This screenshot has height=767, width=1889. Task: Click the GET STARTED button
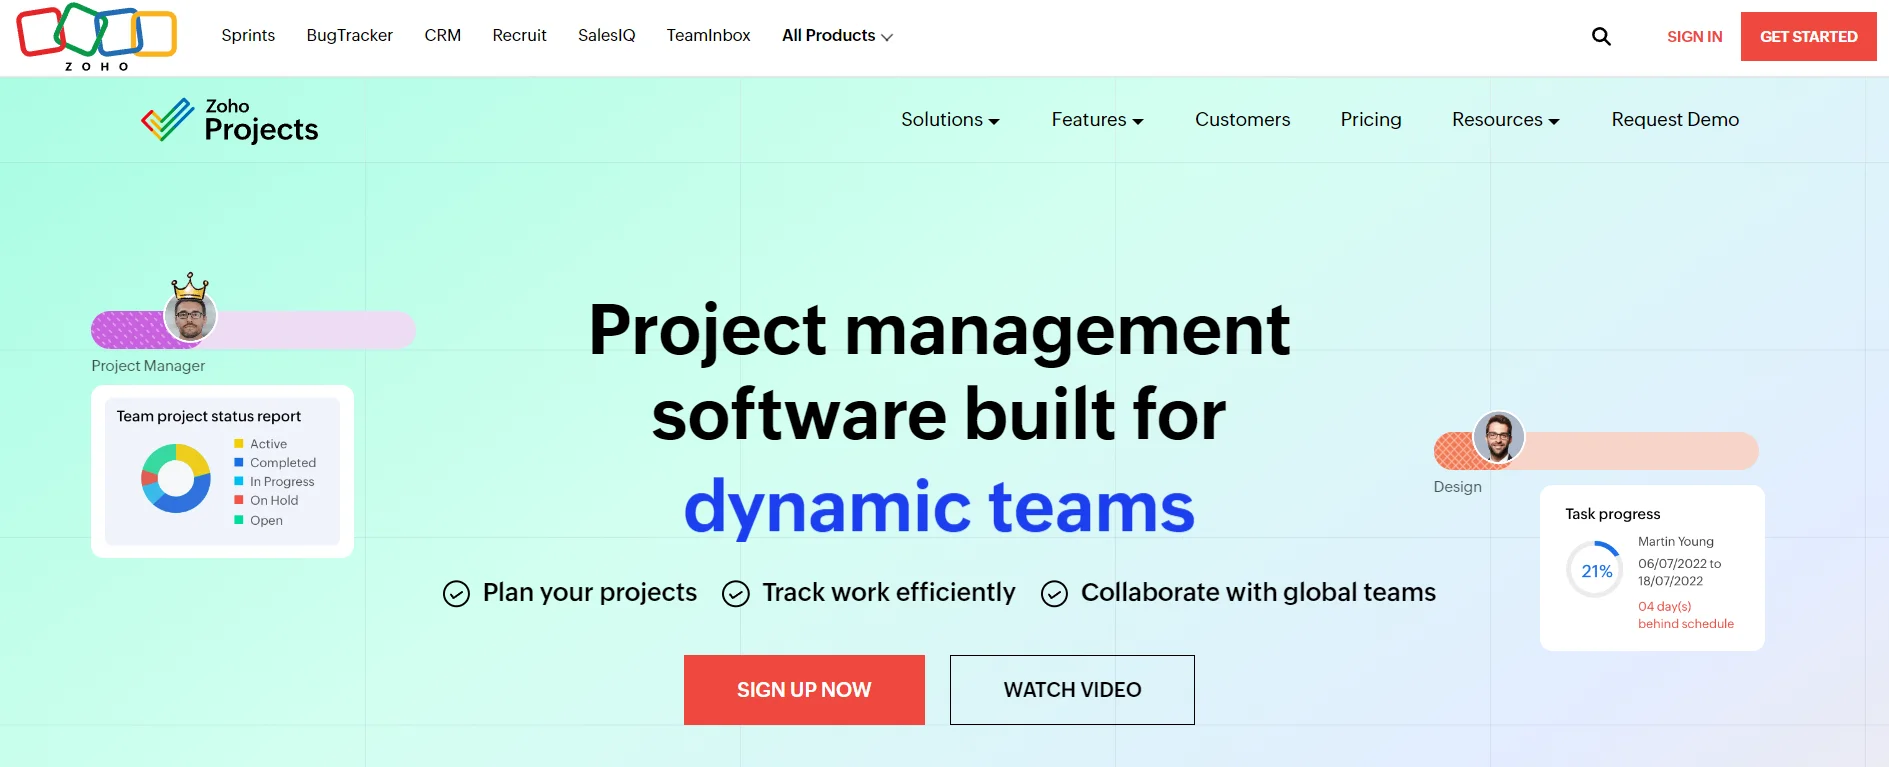point(1808,37)
